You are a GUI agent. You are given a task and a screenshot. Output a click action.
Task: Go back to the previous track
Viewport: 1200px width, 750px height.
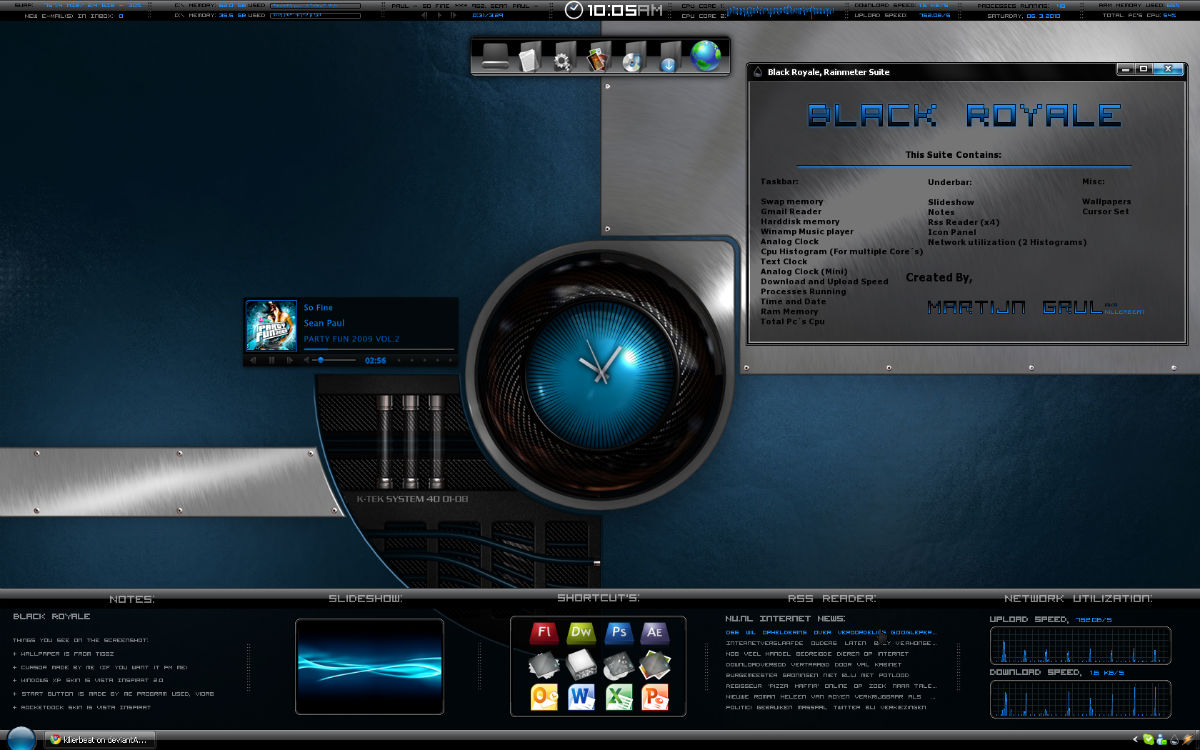(x=253, y=360)
